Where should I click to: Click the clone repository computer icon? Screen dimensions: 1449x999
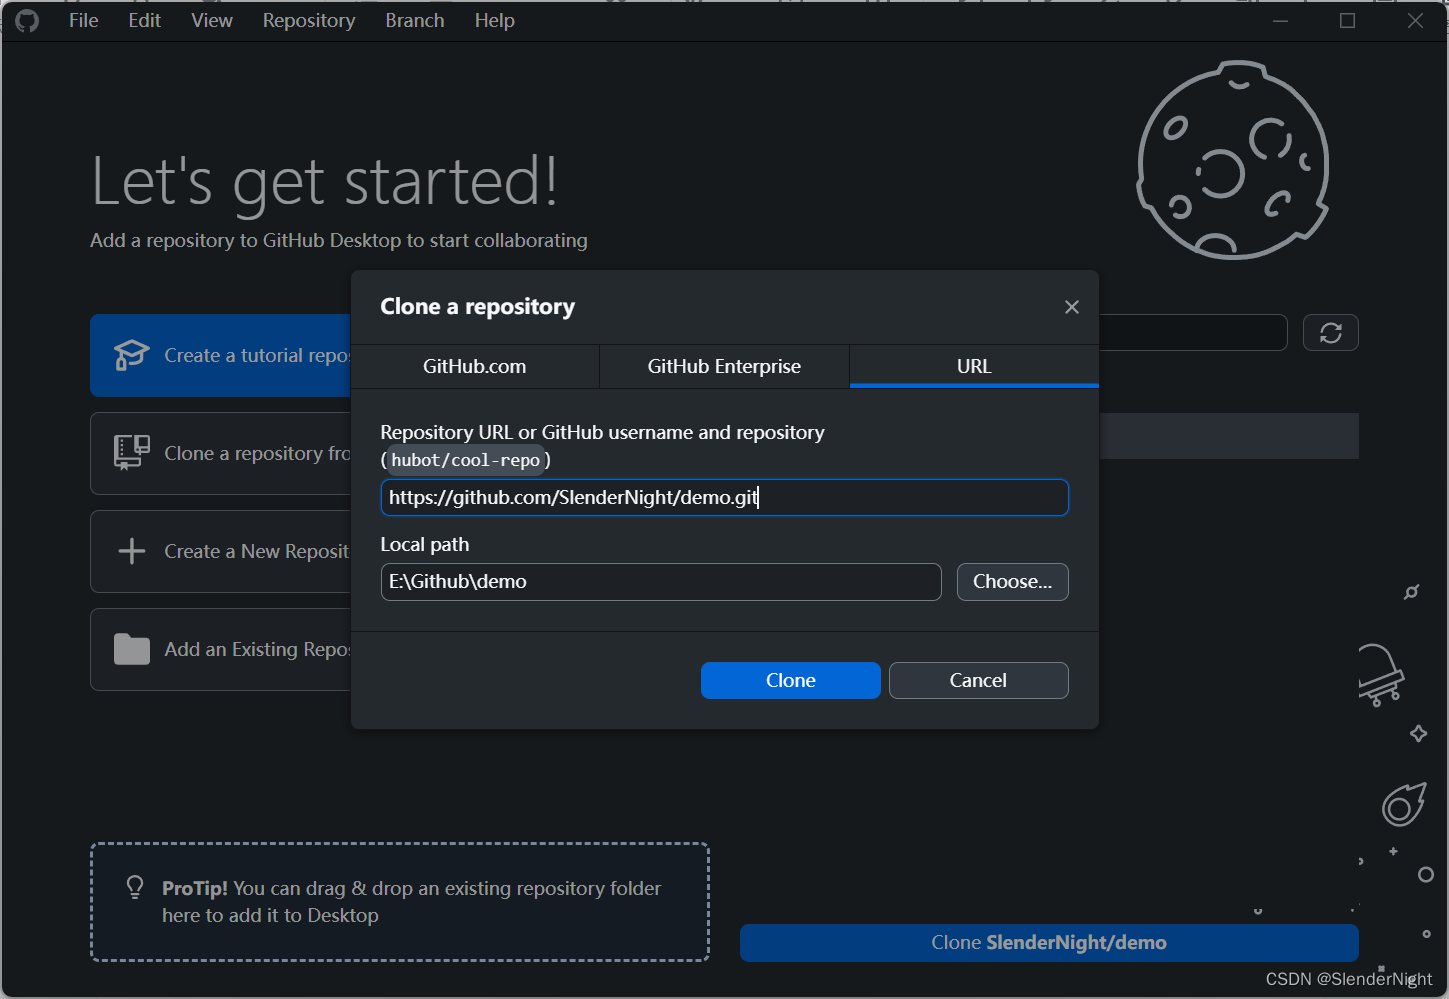(x=131, y=452)
